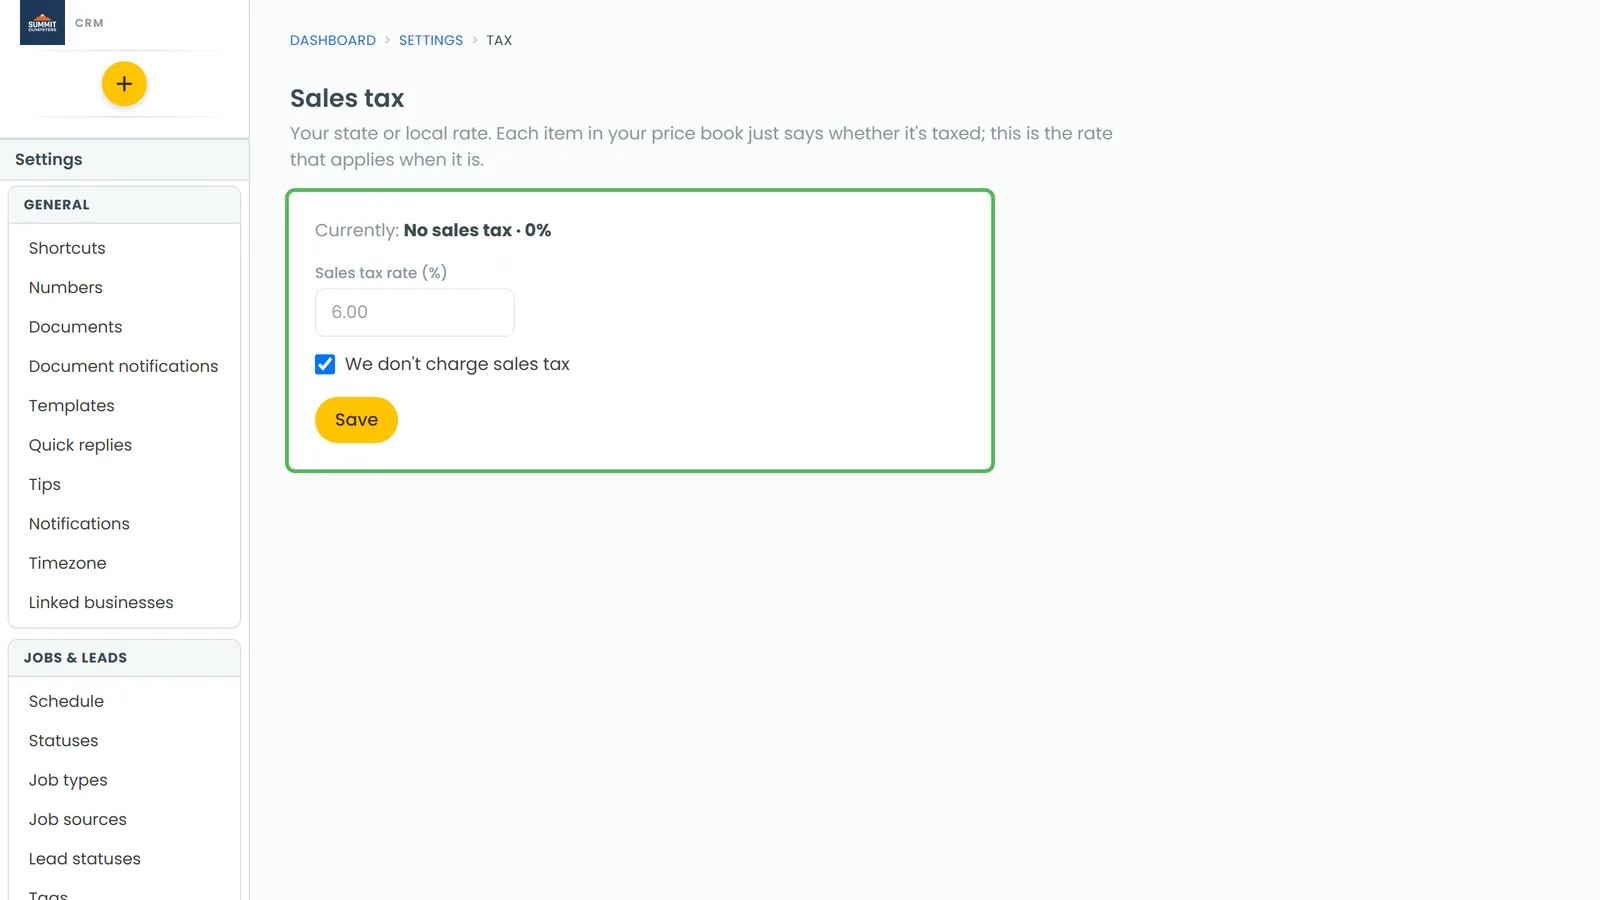Click the 'No sales tax · 0%' status text

click(x=477, y=230)
